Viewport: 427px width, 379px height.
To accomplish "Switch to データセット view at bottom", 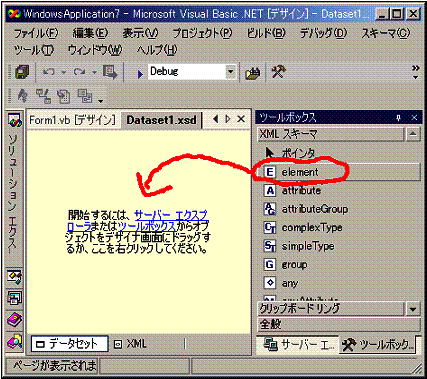I will pyautogui.click(x=70, y=344).
